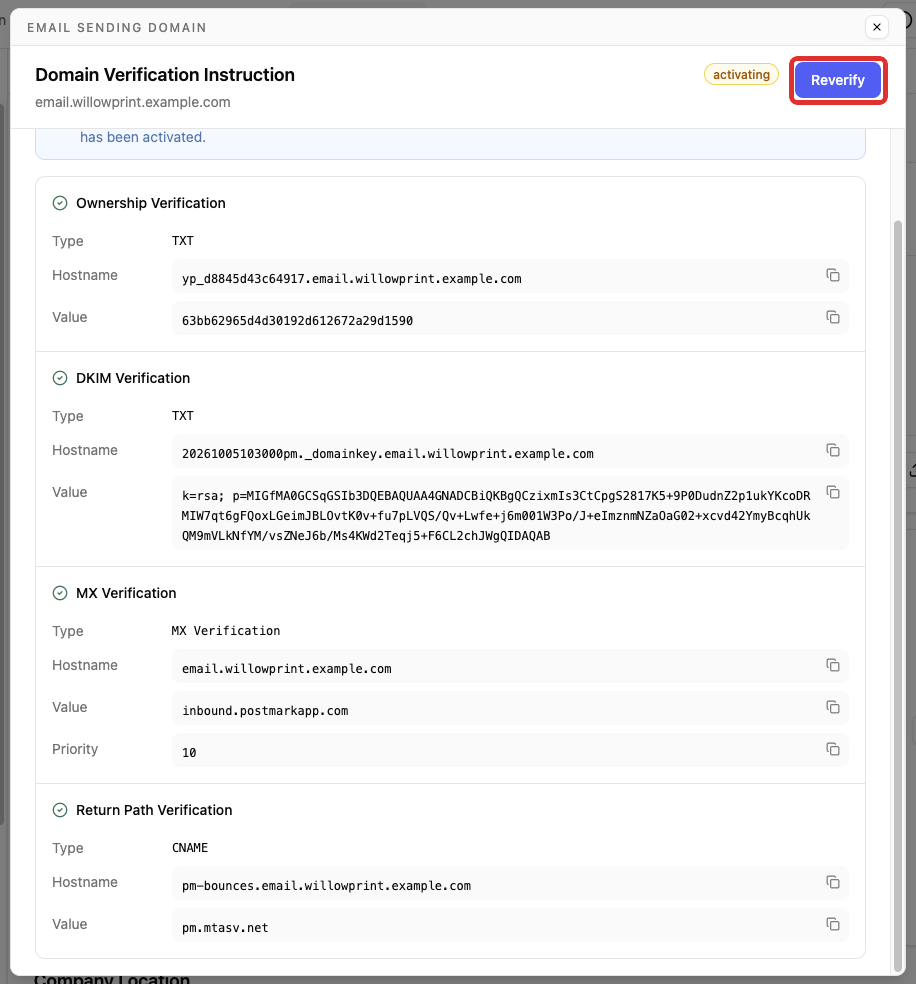
Task: Copy the inbound.postmarkapp.com MX value
Action: point(833,707)
